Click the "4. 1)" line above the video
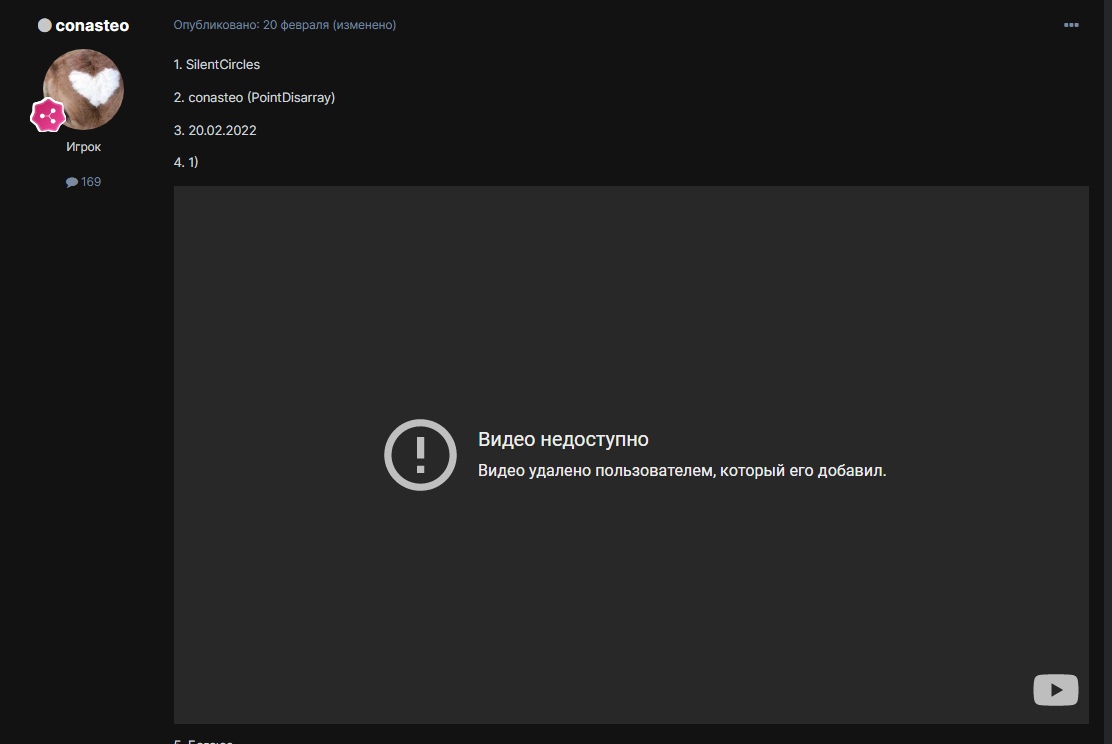Viewport: 1112px width, 744px height. tap(186, 162)
